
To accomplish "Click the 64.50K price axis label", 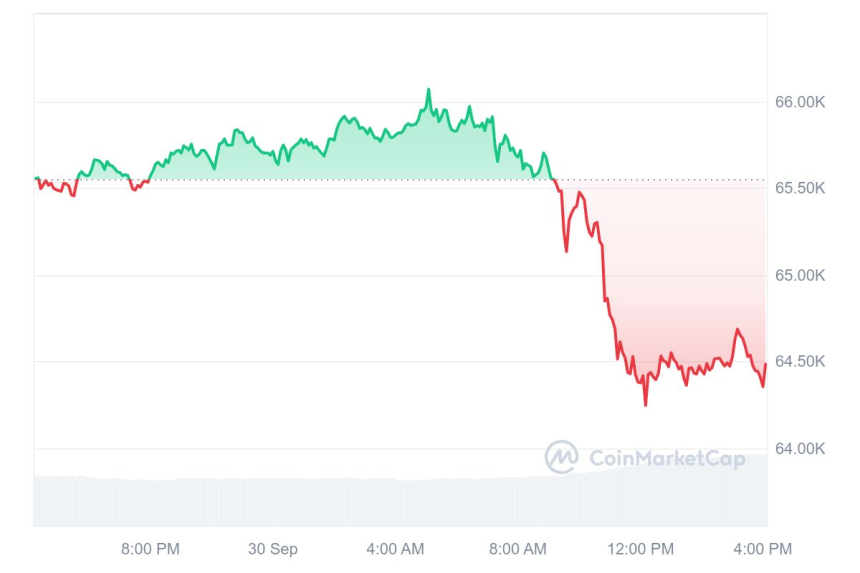I will 800,362.
